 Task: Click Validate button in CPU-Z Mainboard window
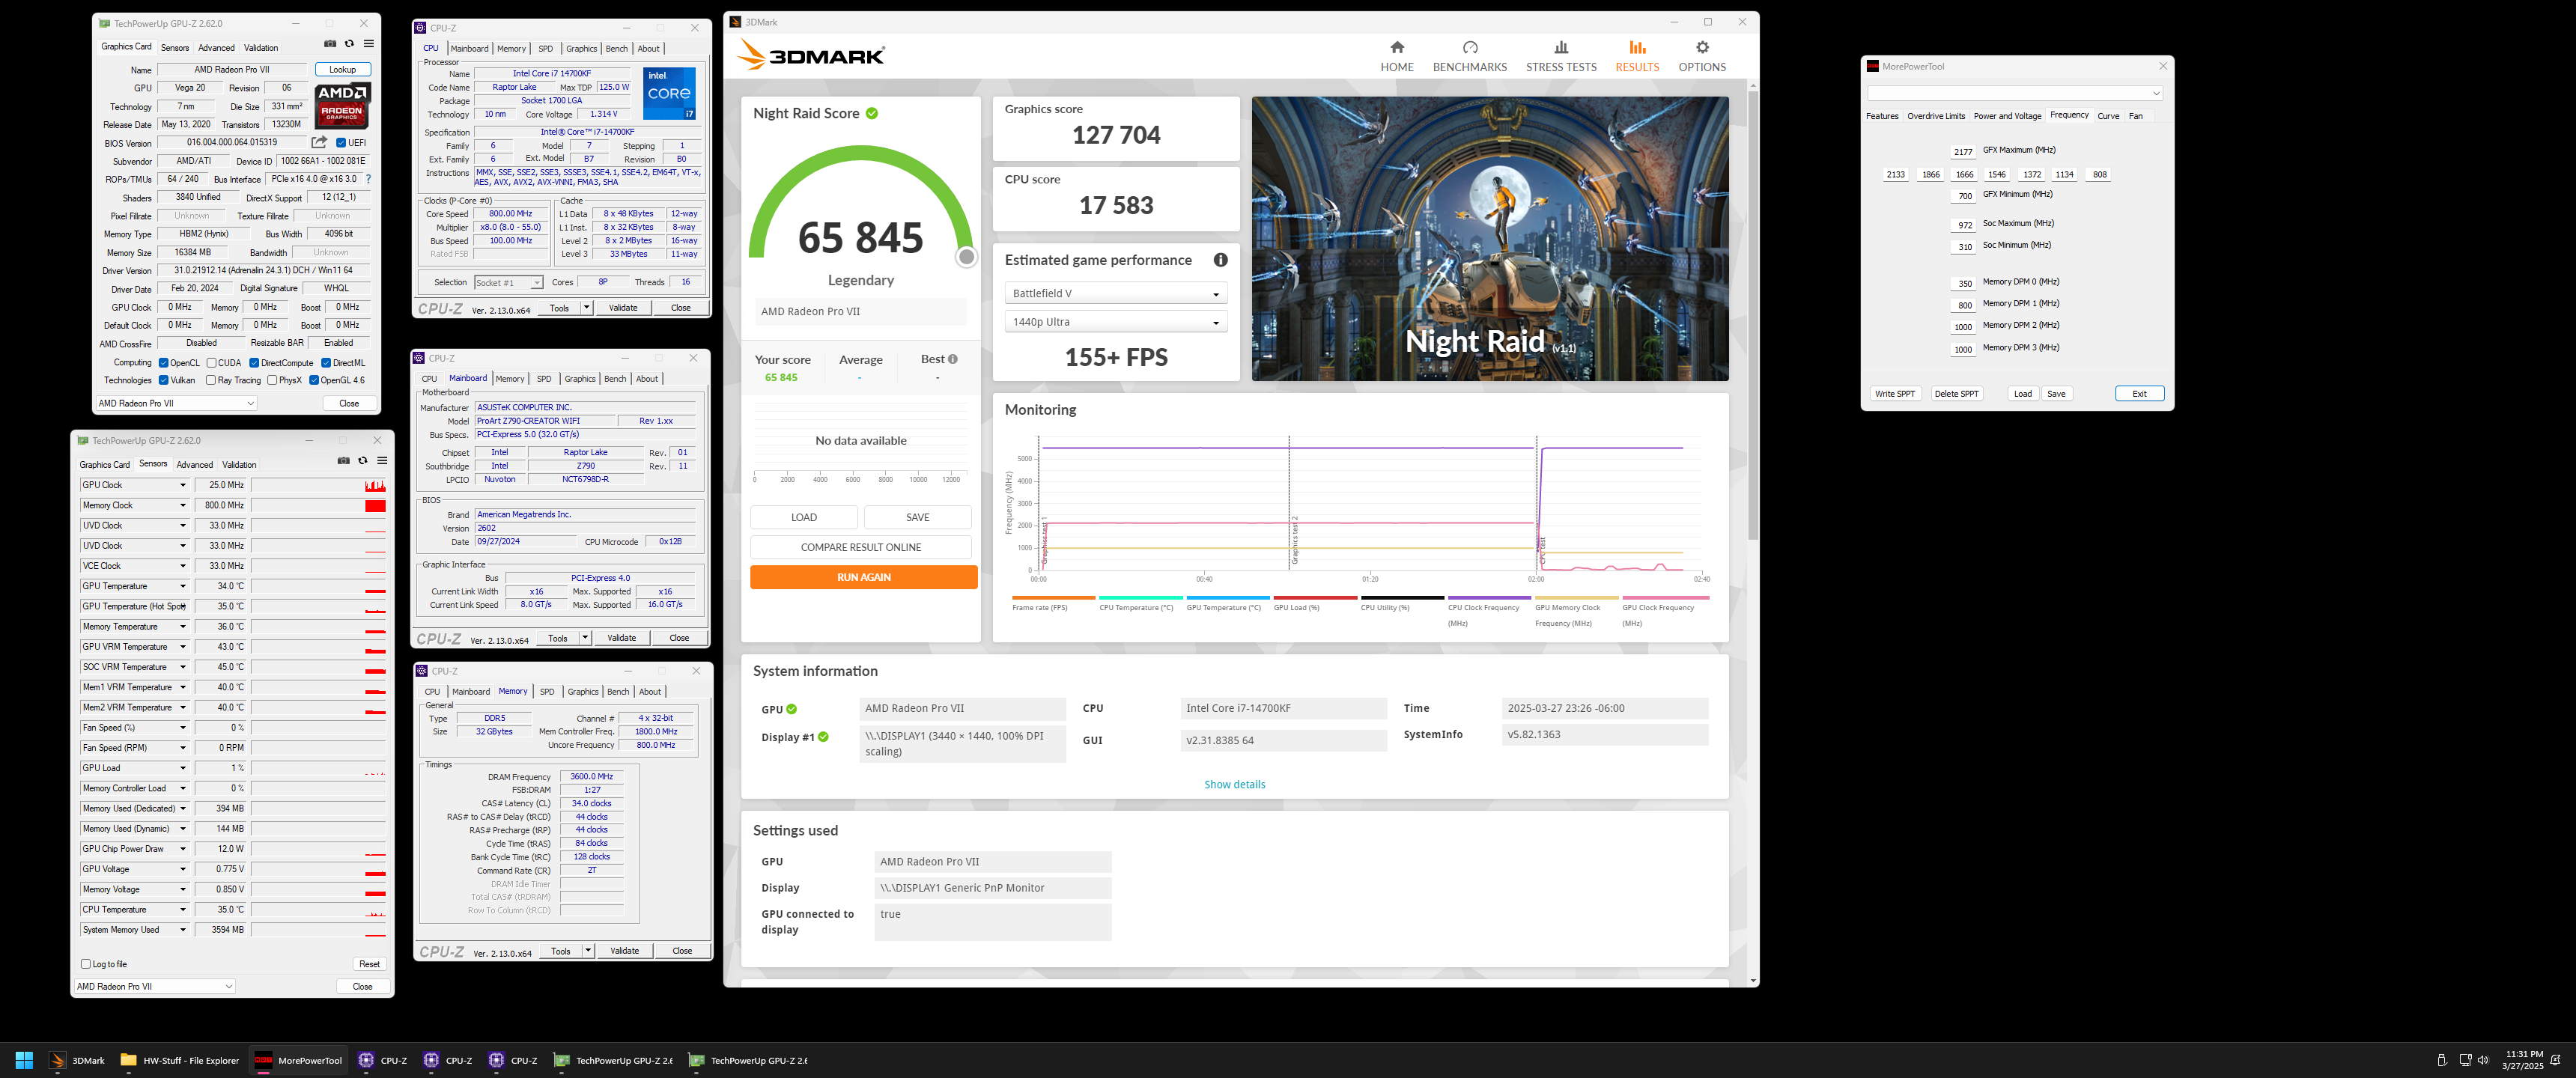tap(621, 638)
